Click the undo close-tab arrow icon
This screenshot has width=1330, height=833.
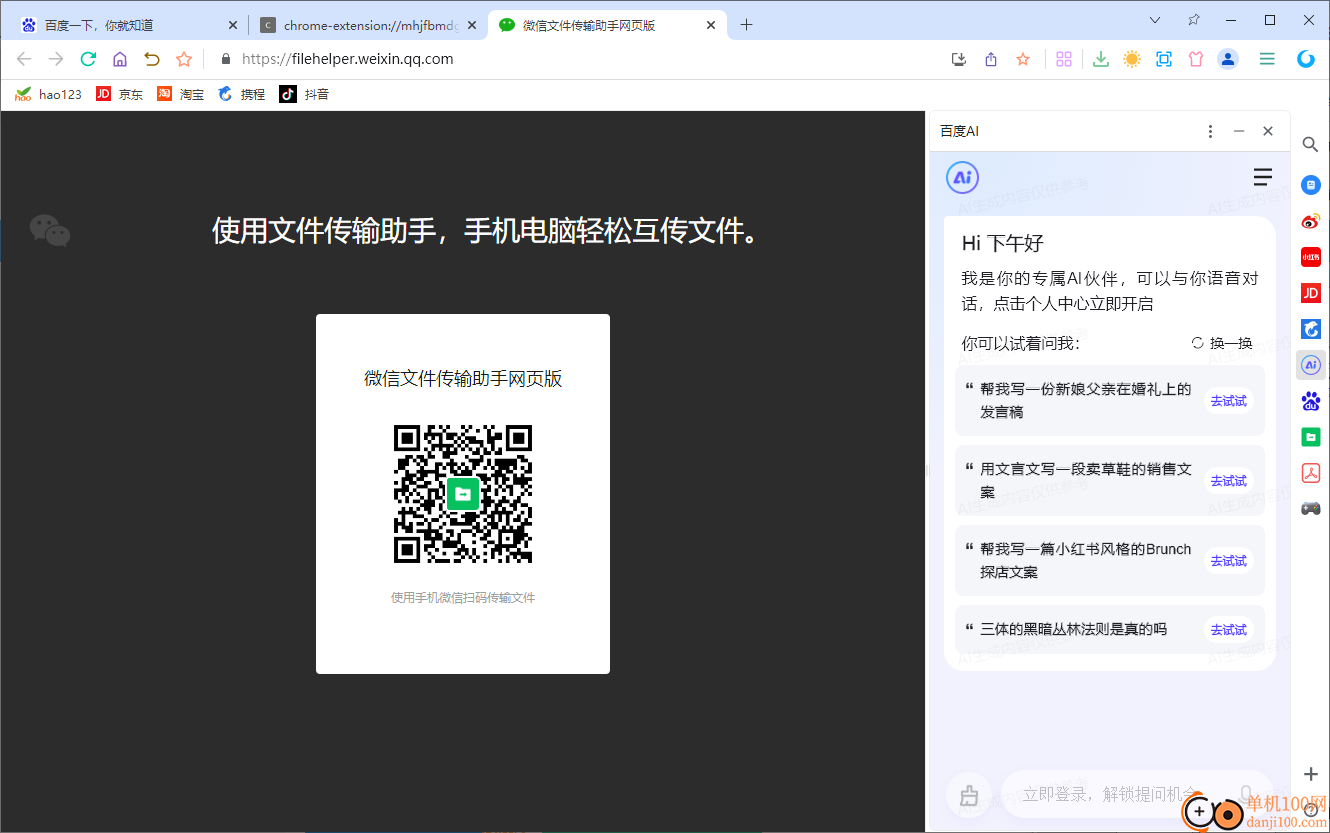(152, 59)
